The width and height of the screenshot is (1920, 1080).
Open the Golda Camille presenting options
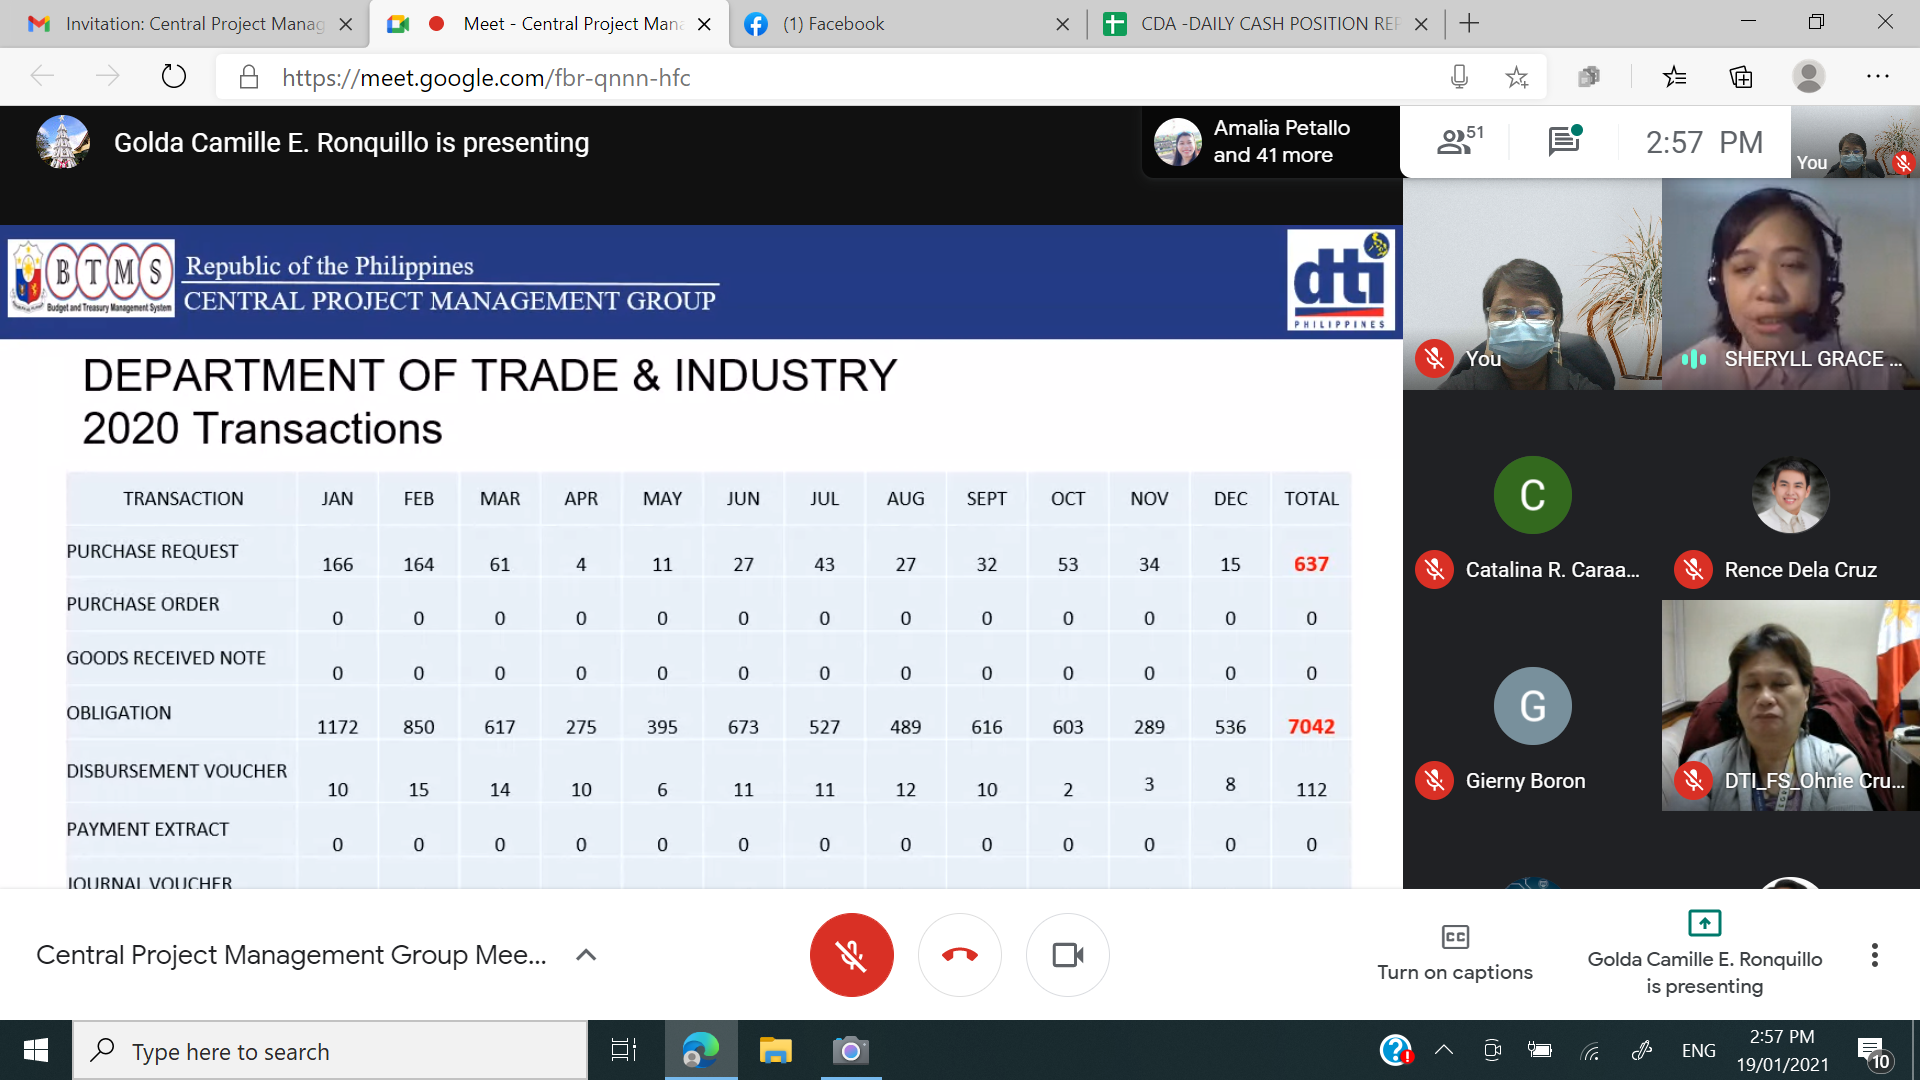tap(1705, 953)
